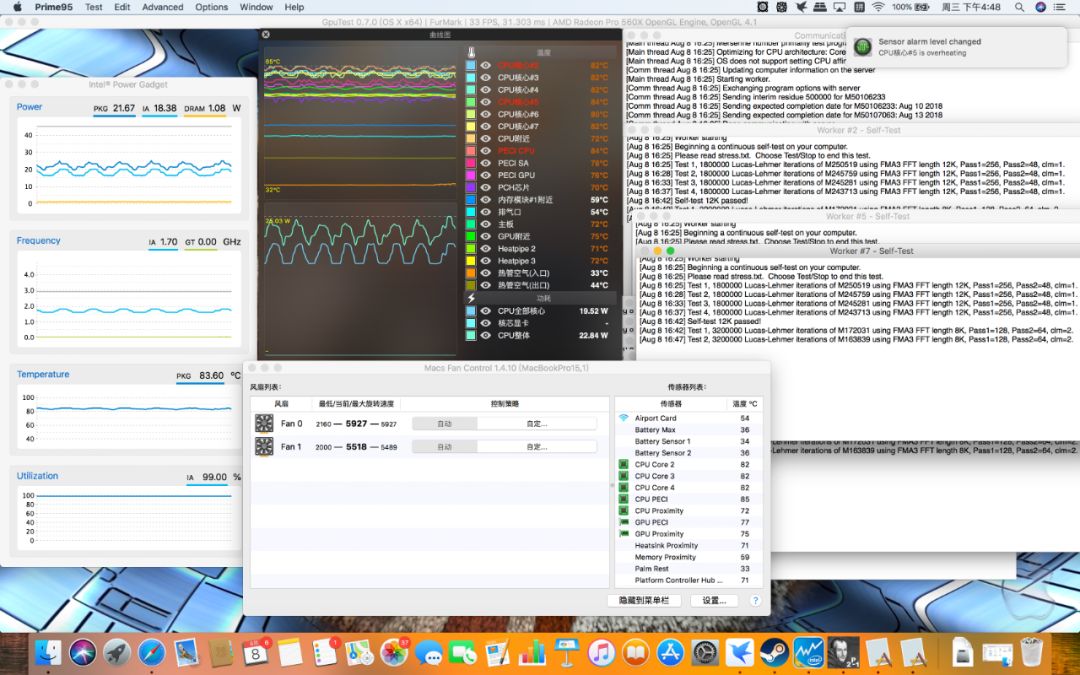
Task: Open Macs Fan Control settings via 设置... button
Action: (713, 600)
